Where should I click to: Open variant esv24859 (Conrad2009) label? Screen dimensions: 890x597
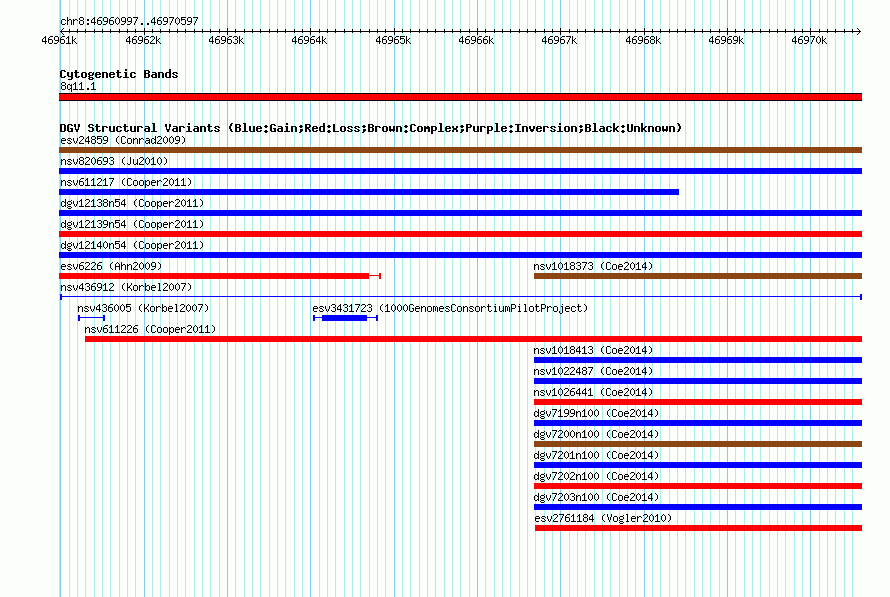(123, 140)
